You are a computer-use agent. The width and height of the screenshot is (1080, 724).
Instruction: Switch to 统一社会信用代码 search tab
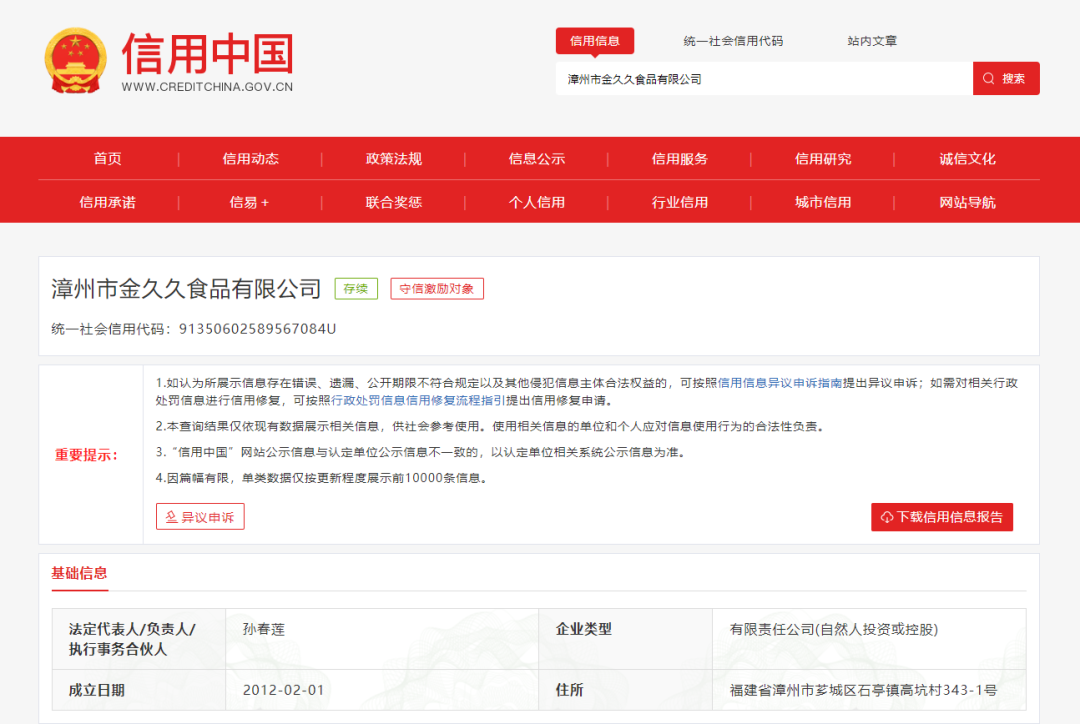click(x=733, y=41)
